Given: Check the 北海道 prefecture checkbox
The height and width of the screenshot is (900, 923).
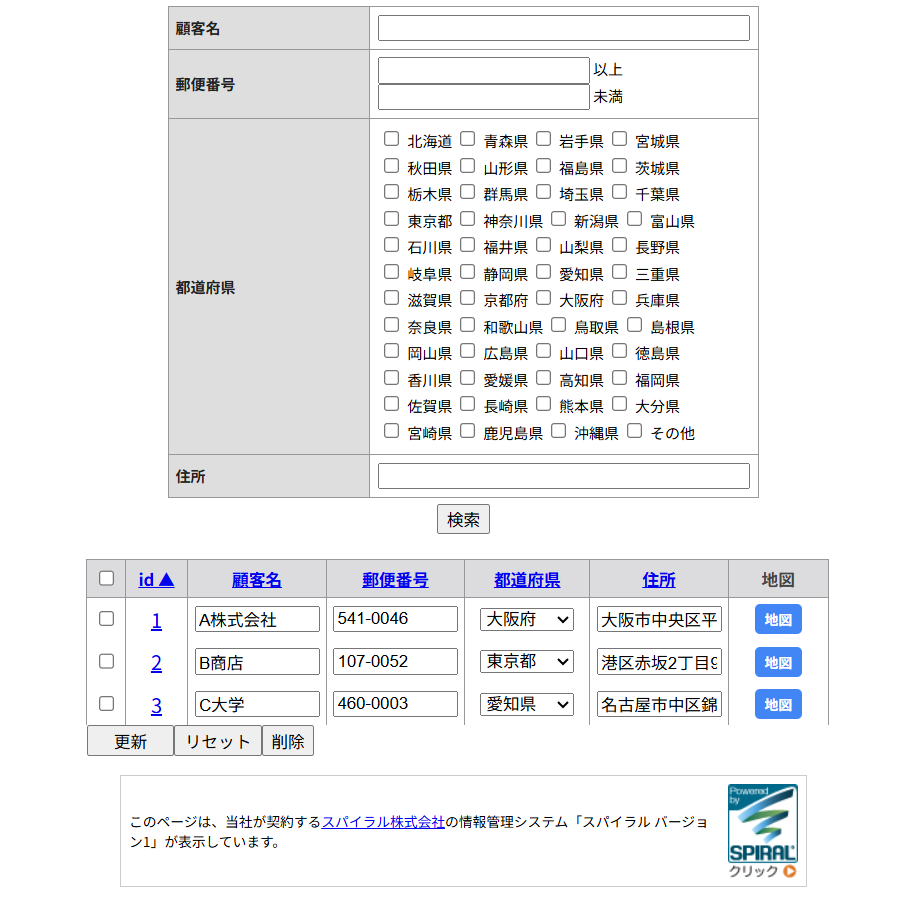Looking at the screenshot, I should (392, 140).
